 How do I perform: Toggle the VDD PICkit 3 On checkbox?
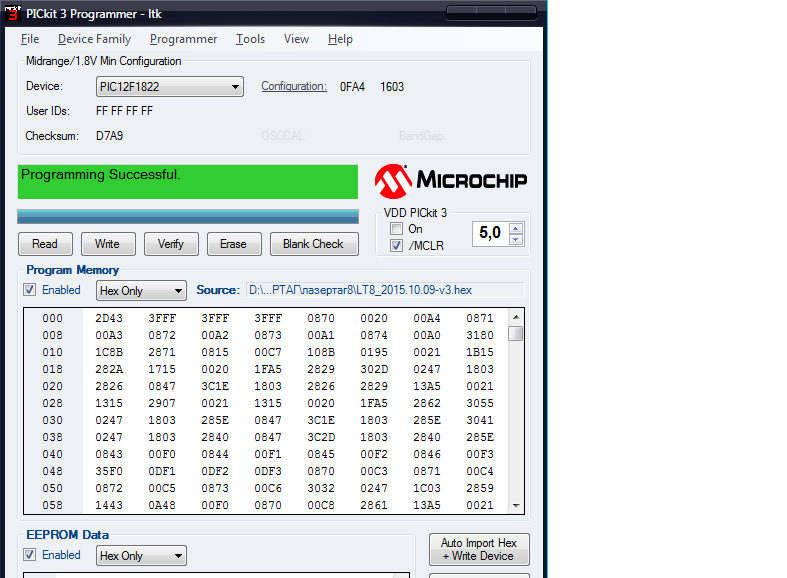coord(397,229)
